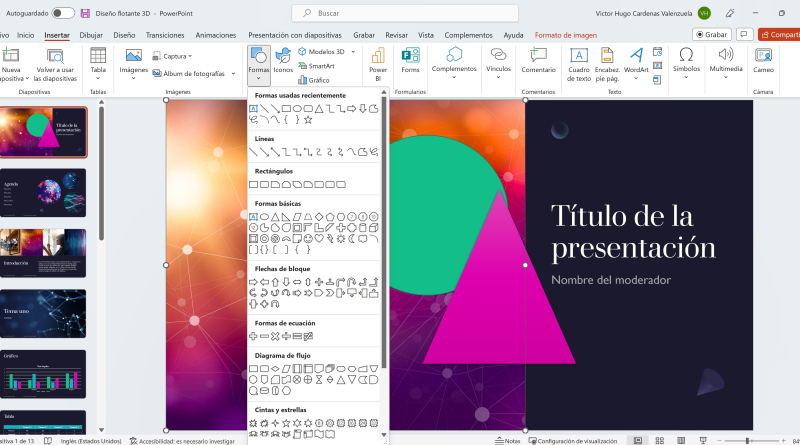Switch to reading view icon
800x445 pixels.
tap(681, 440)
